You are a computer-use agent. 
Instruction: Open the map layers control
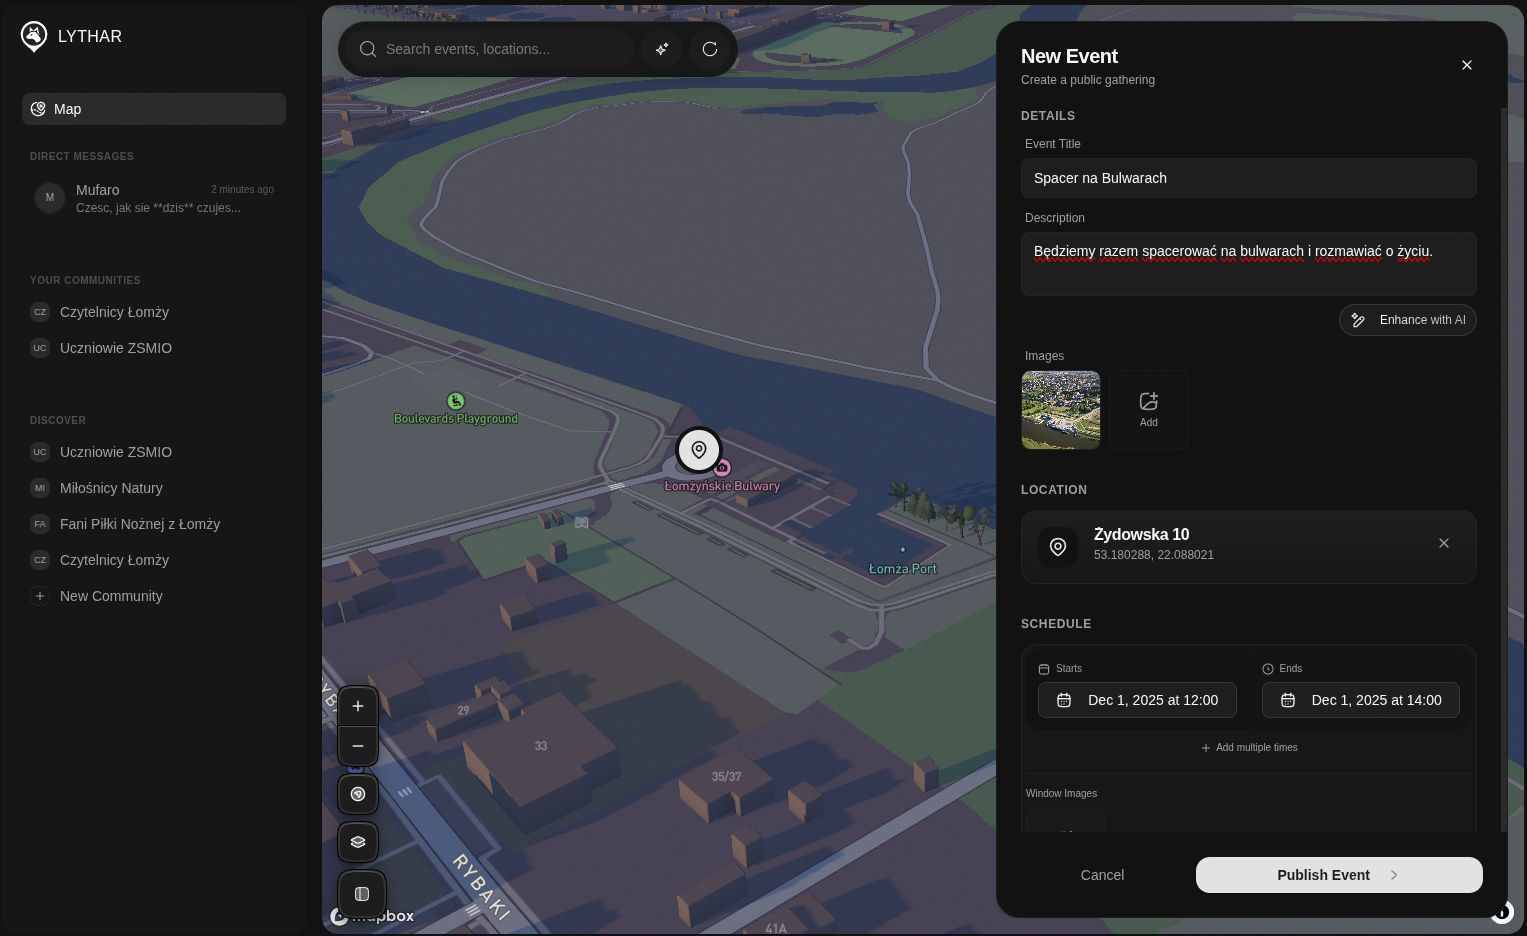click(x=358, y=842)
